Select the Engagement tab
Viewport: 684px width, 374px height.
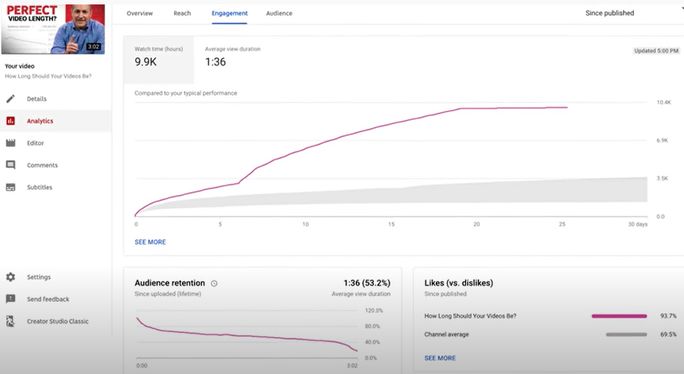(x=229, y=13)
